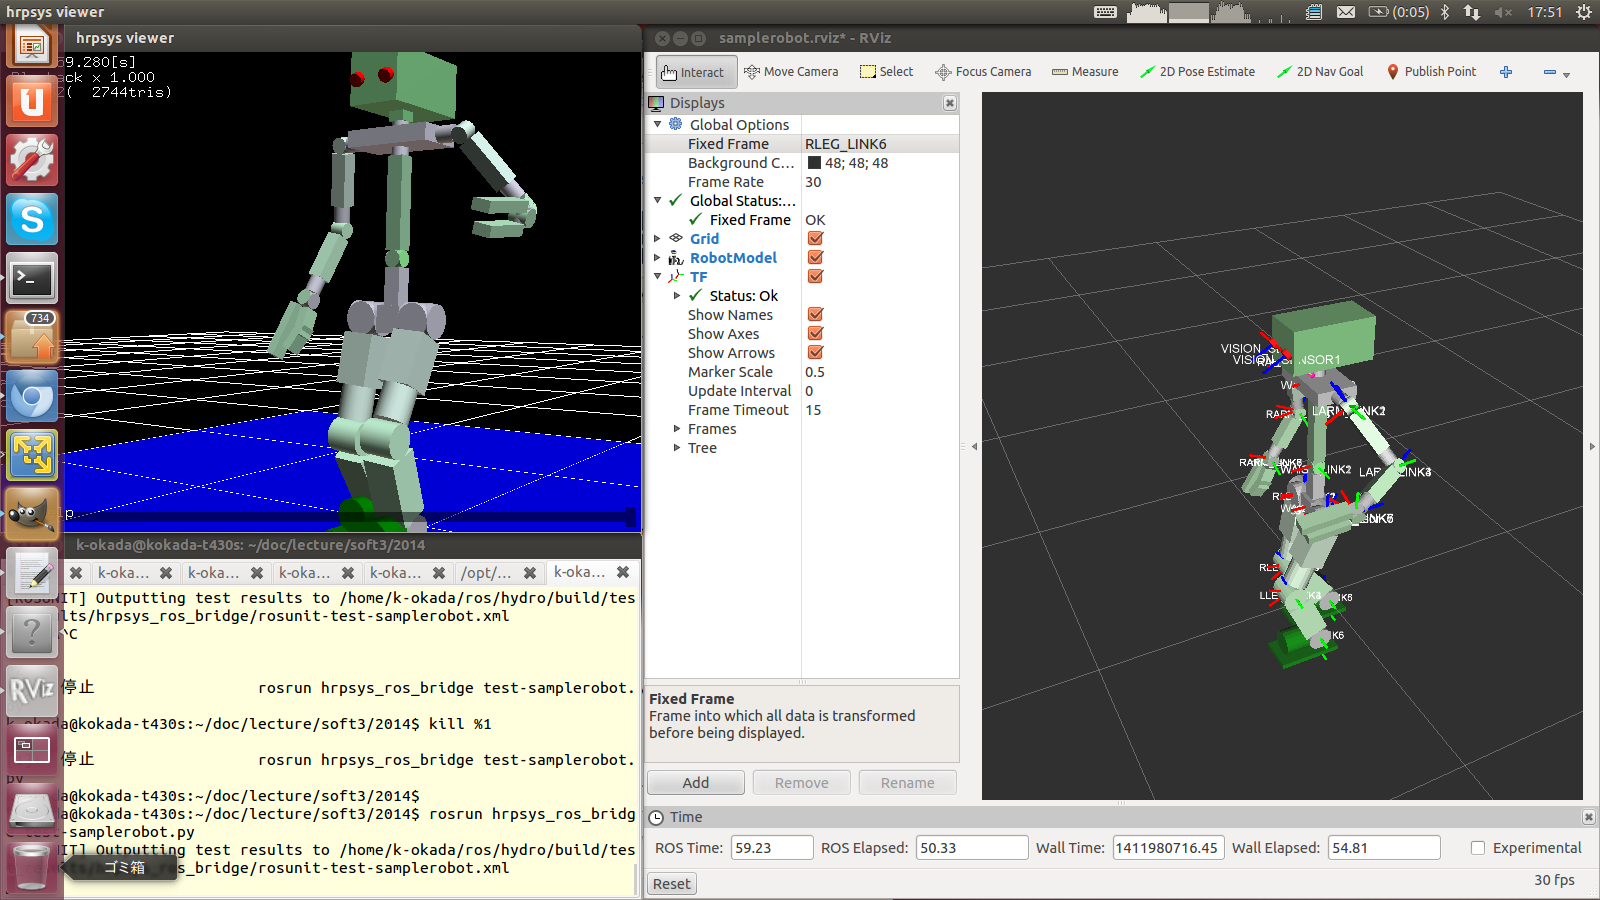1600x900 pixels.
Task: Open the session gear menu in top bar
Action: pos(1583,12)
